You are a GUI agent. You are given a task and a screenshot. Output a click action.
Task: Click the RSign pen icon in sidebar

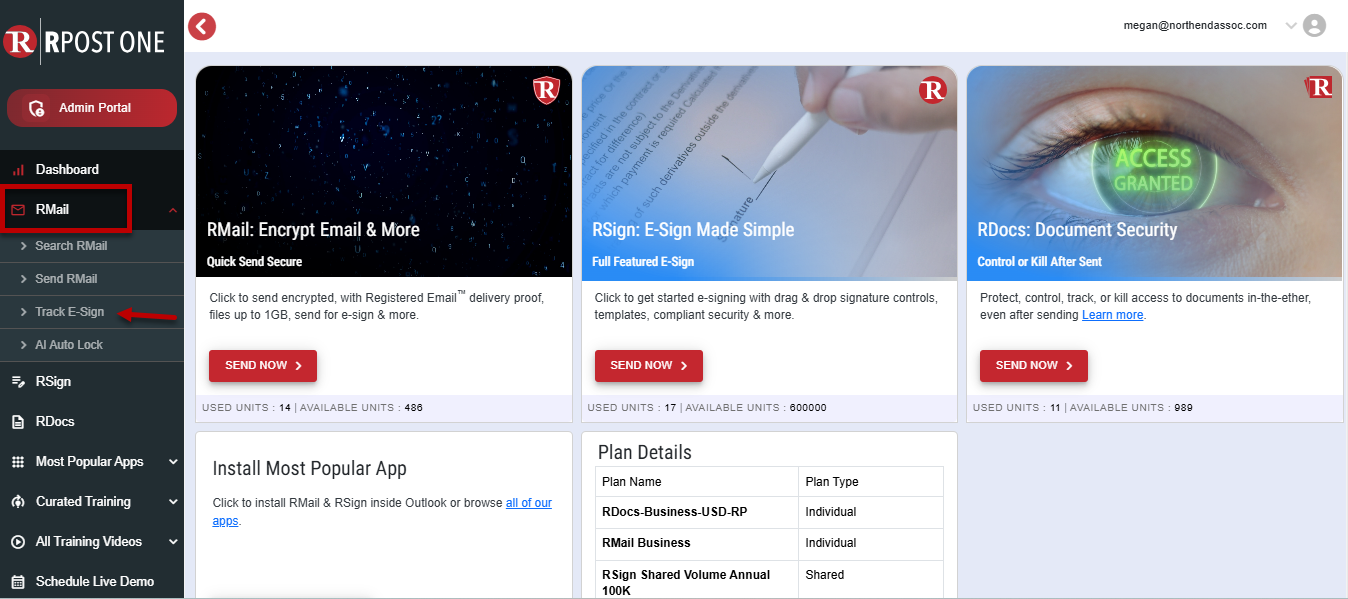pyautogui.click(x=18, y=382)
